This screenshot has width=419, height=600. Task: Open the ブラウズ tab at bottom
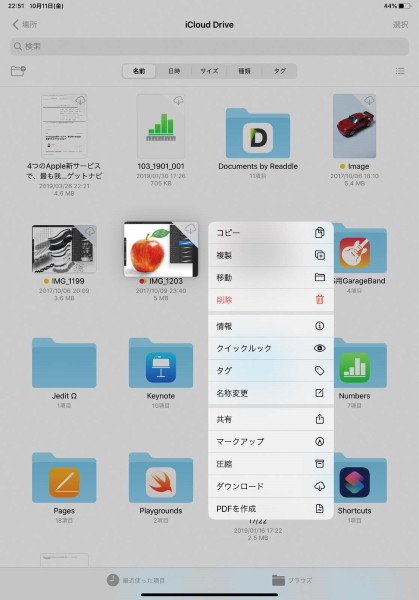[x=292, y=580]
